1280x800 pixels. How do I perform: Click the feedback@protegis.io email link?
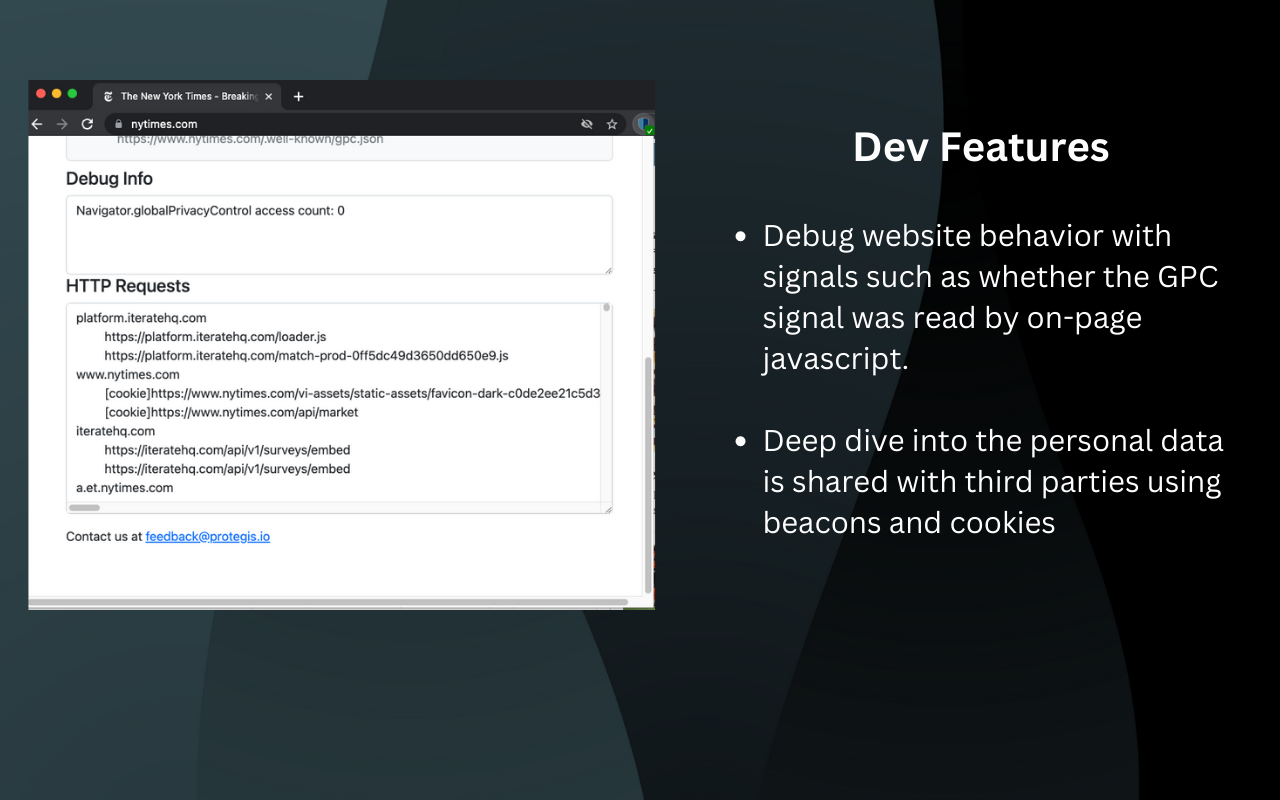click(207, 537)
